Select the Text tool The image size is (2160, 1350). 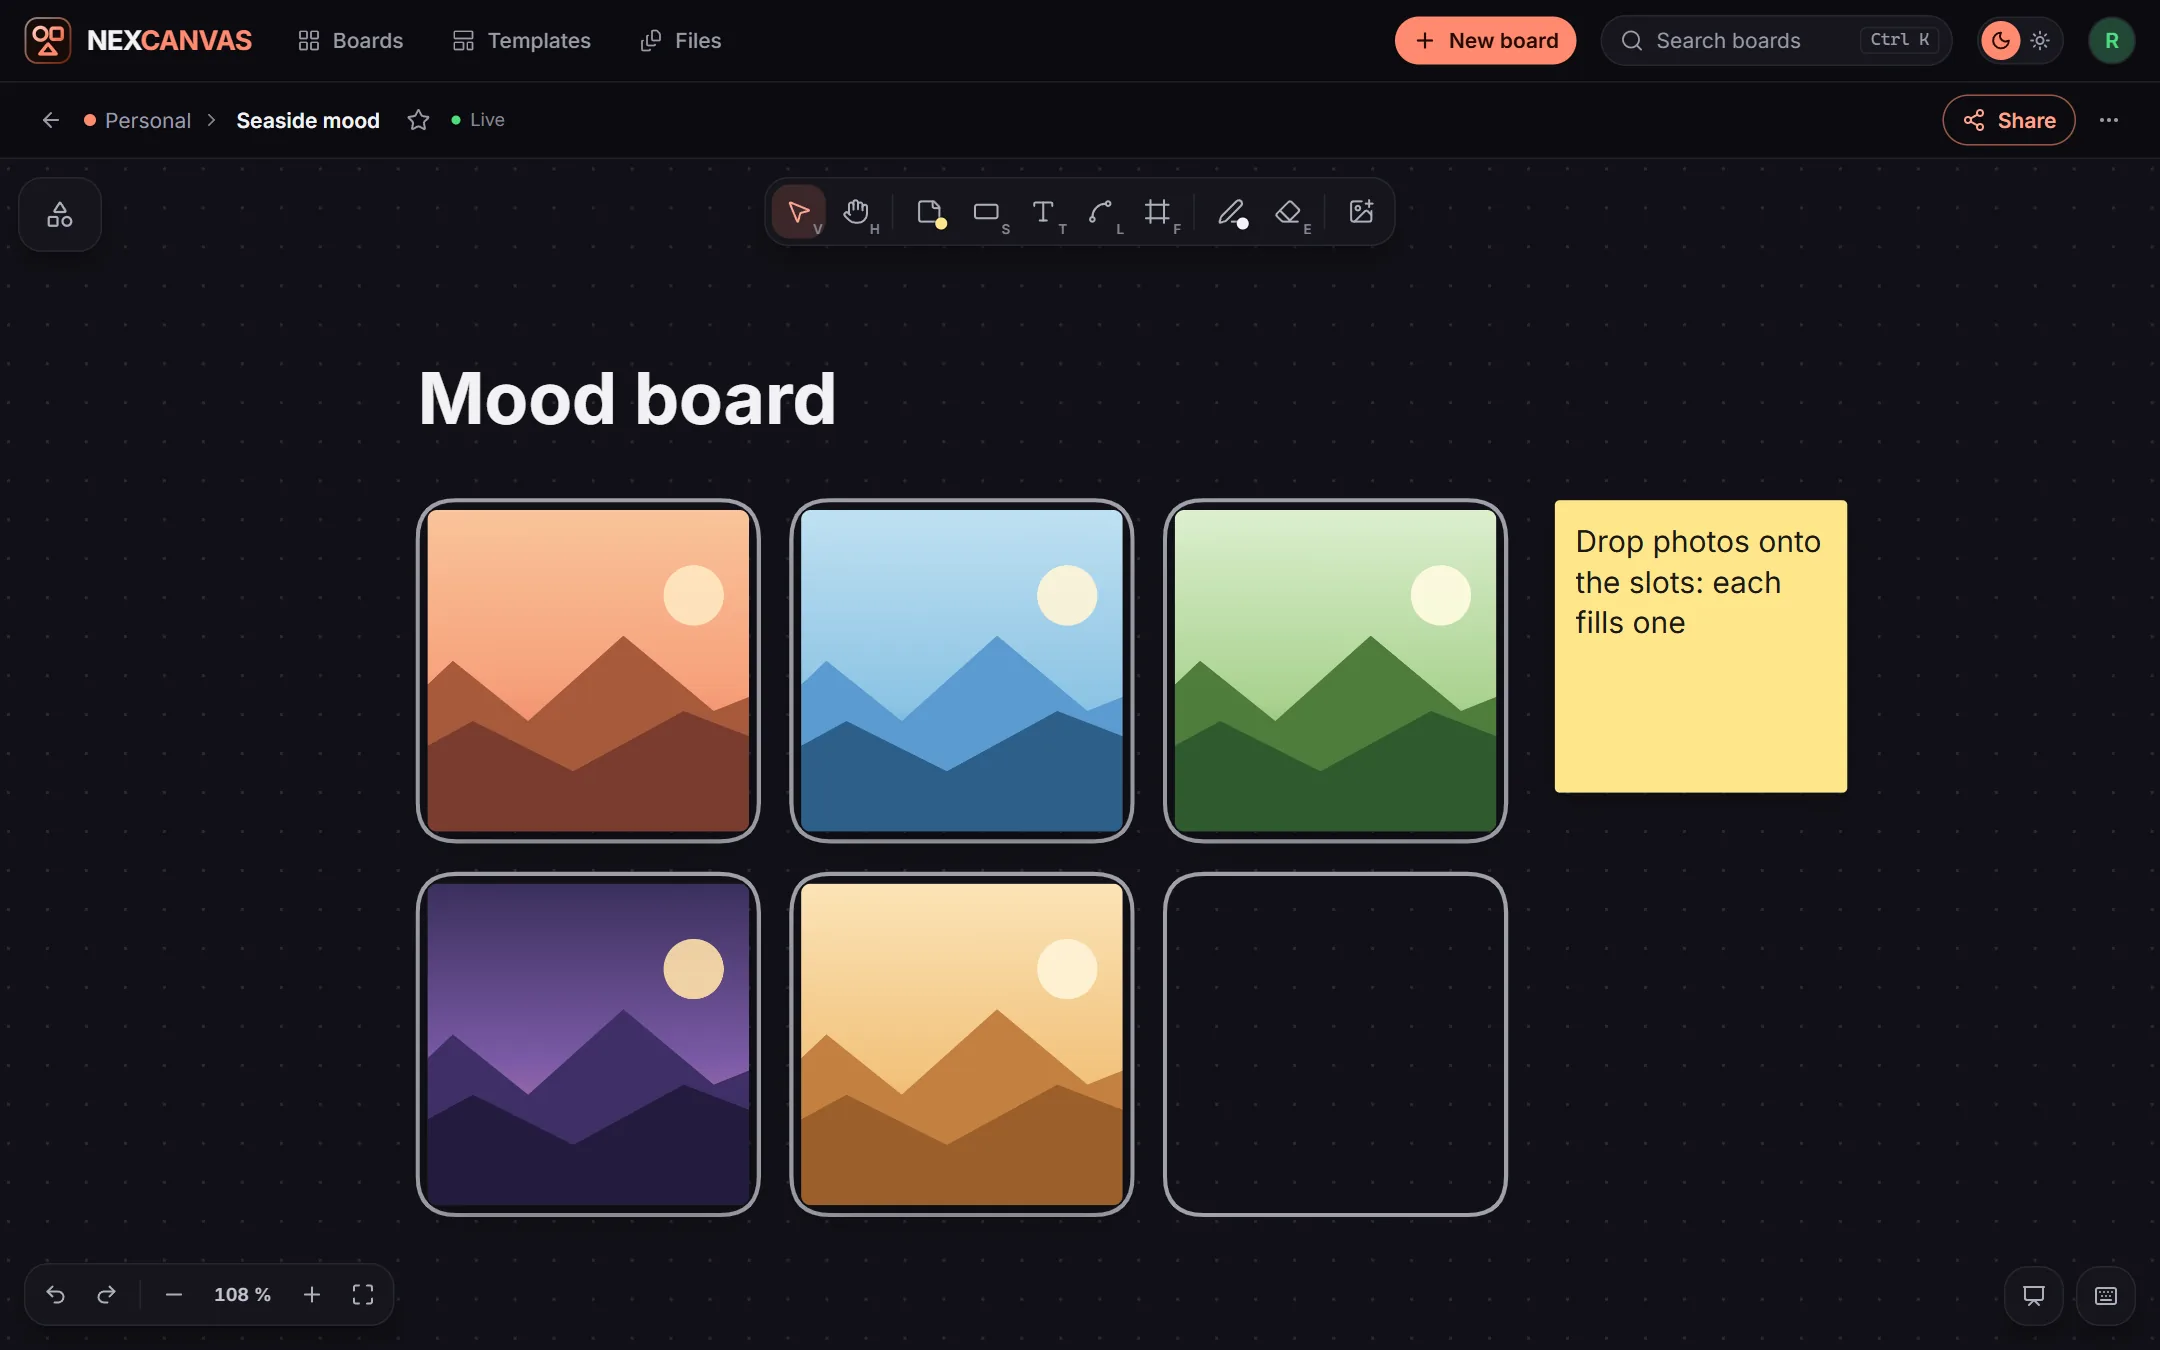[x=1044, y=212]
